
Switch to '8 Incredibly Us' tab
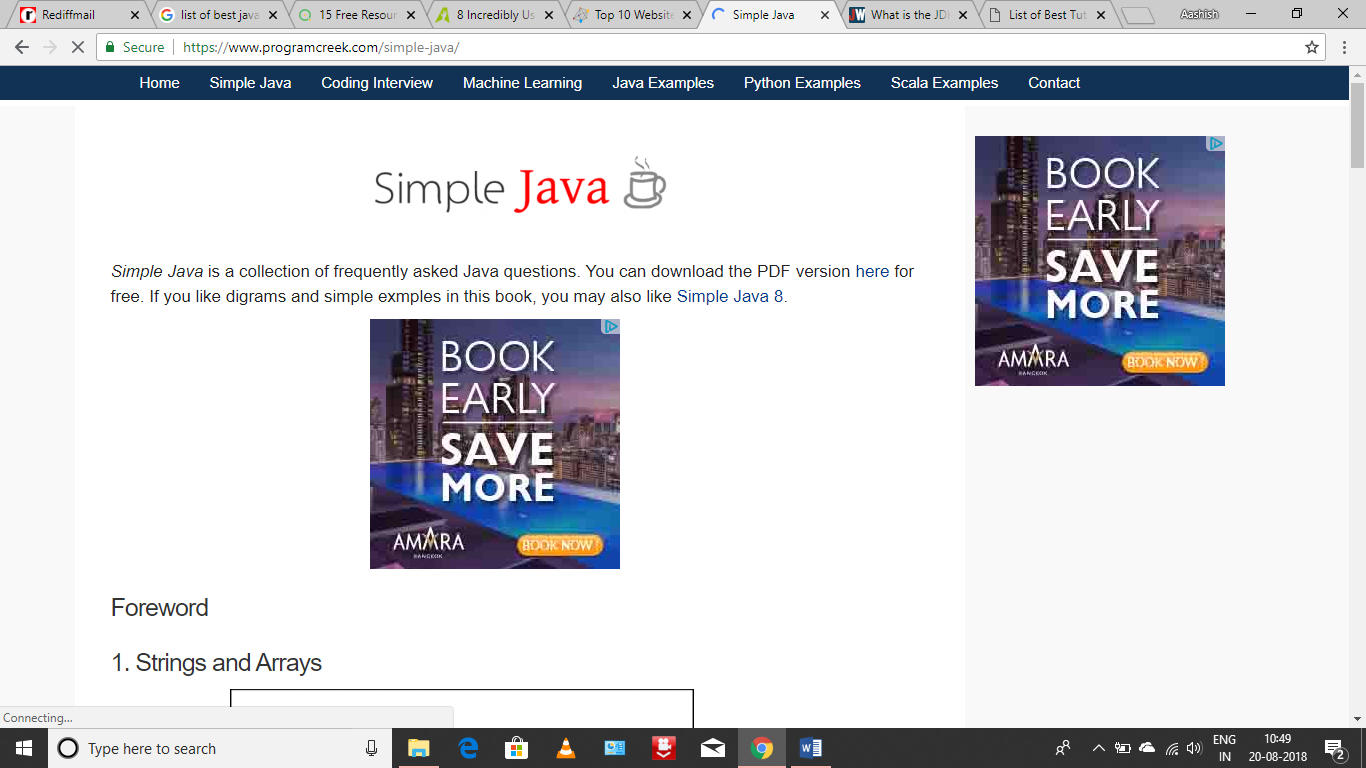click(494, 15)
